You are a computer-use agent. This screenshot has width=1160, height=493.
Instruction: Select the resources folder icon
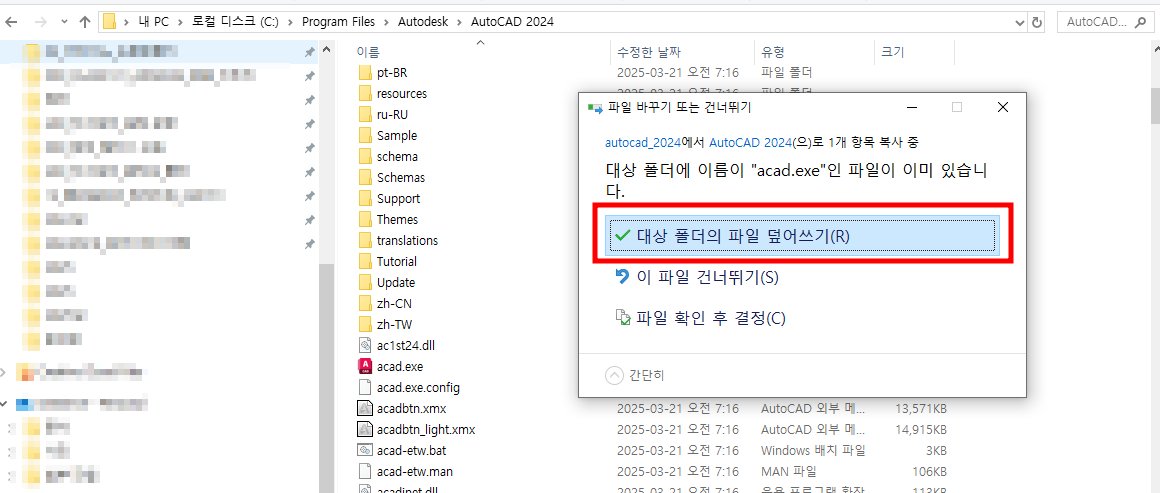(365, 94)
